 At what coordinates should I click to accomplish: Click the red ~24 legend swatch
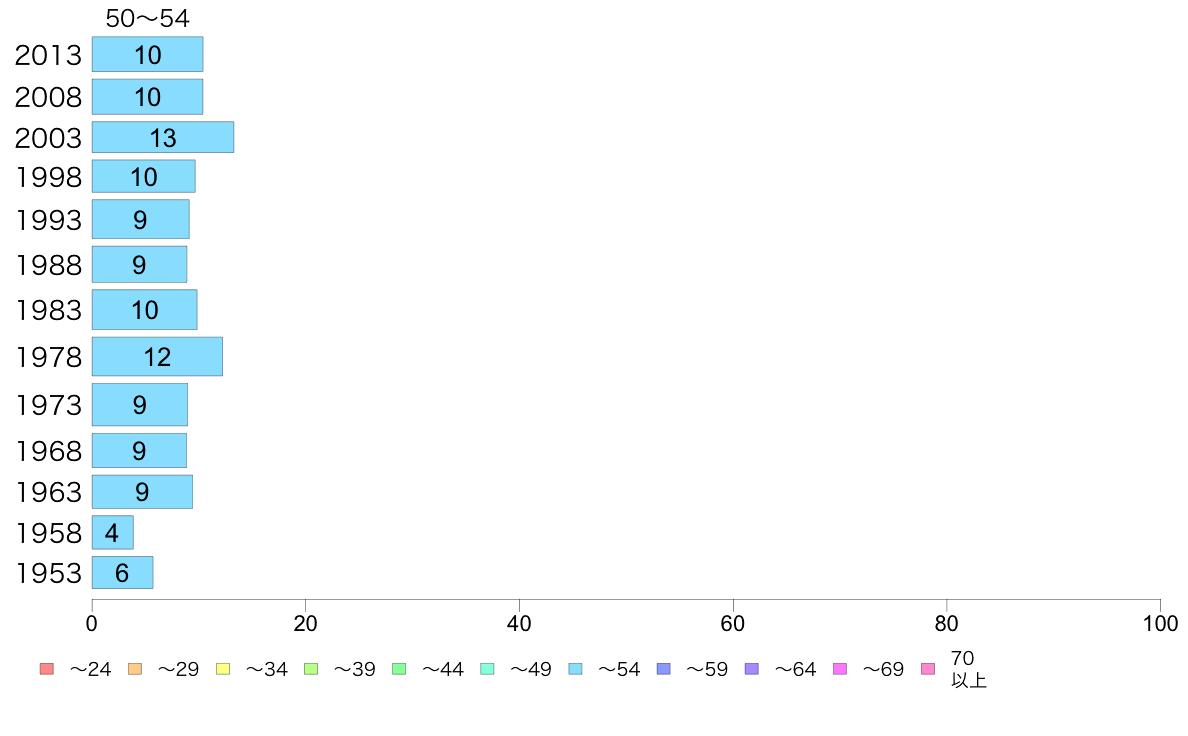[x=46, y=669]
